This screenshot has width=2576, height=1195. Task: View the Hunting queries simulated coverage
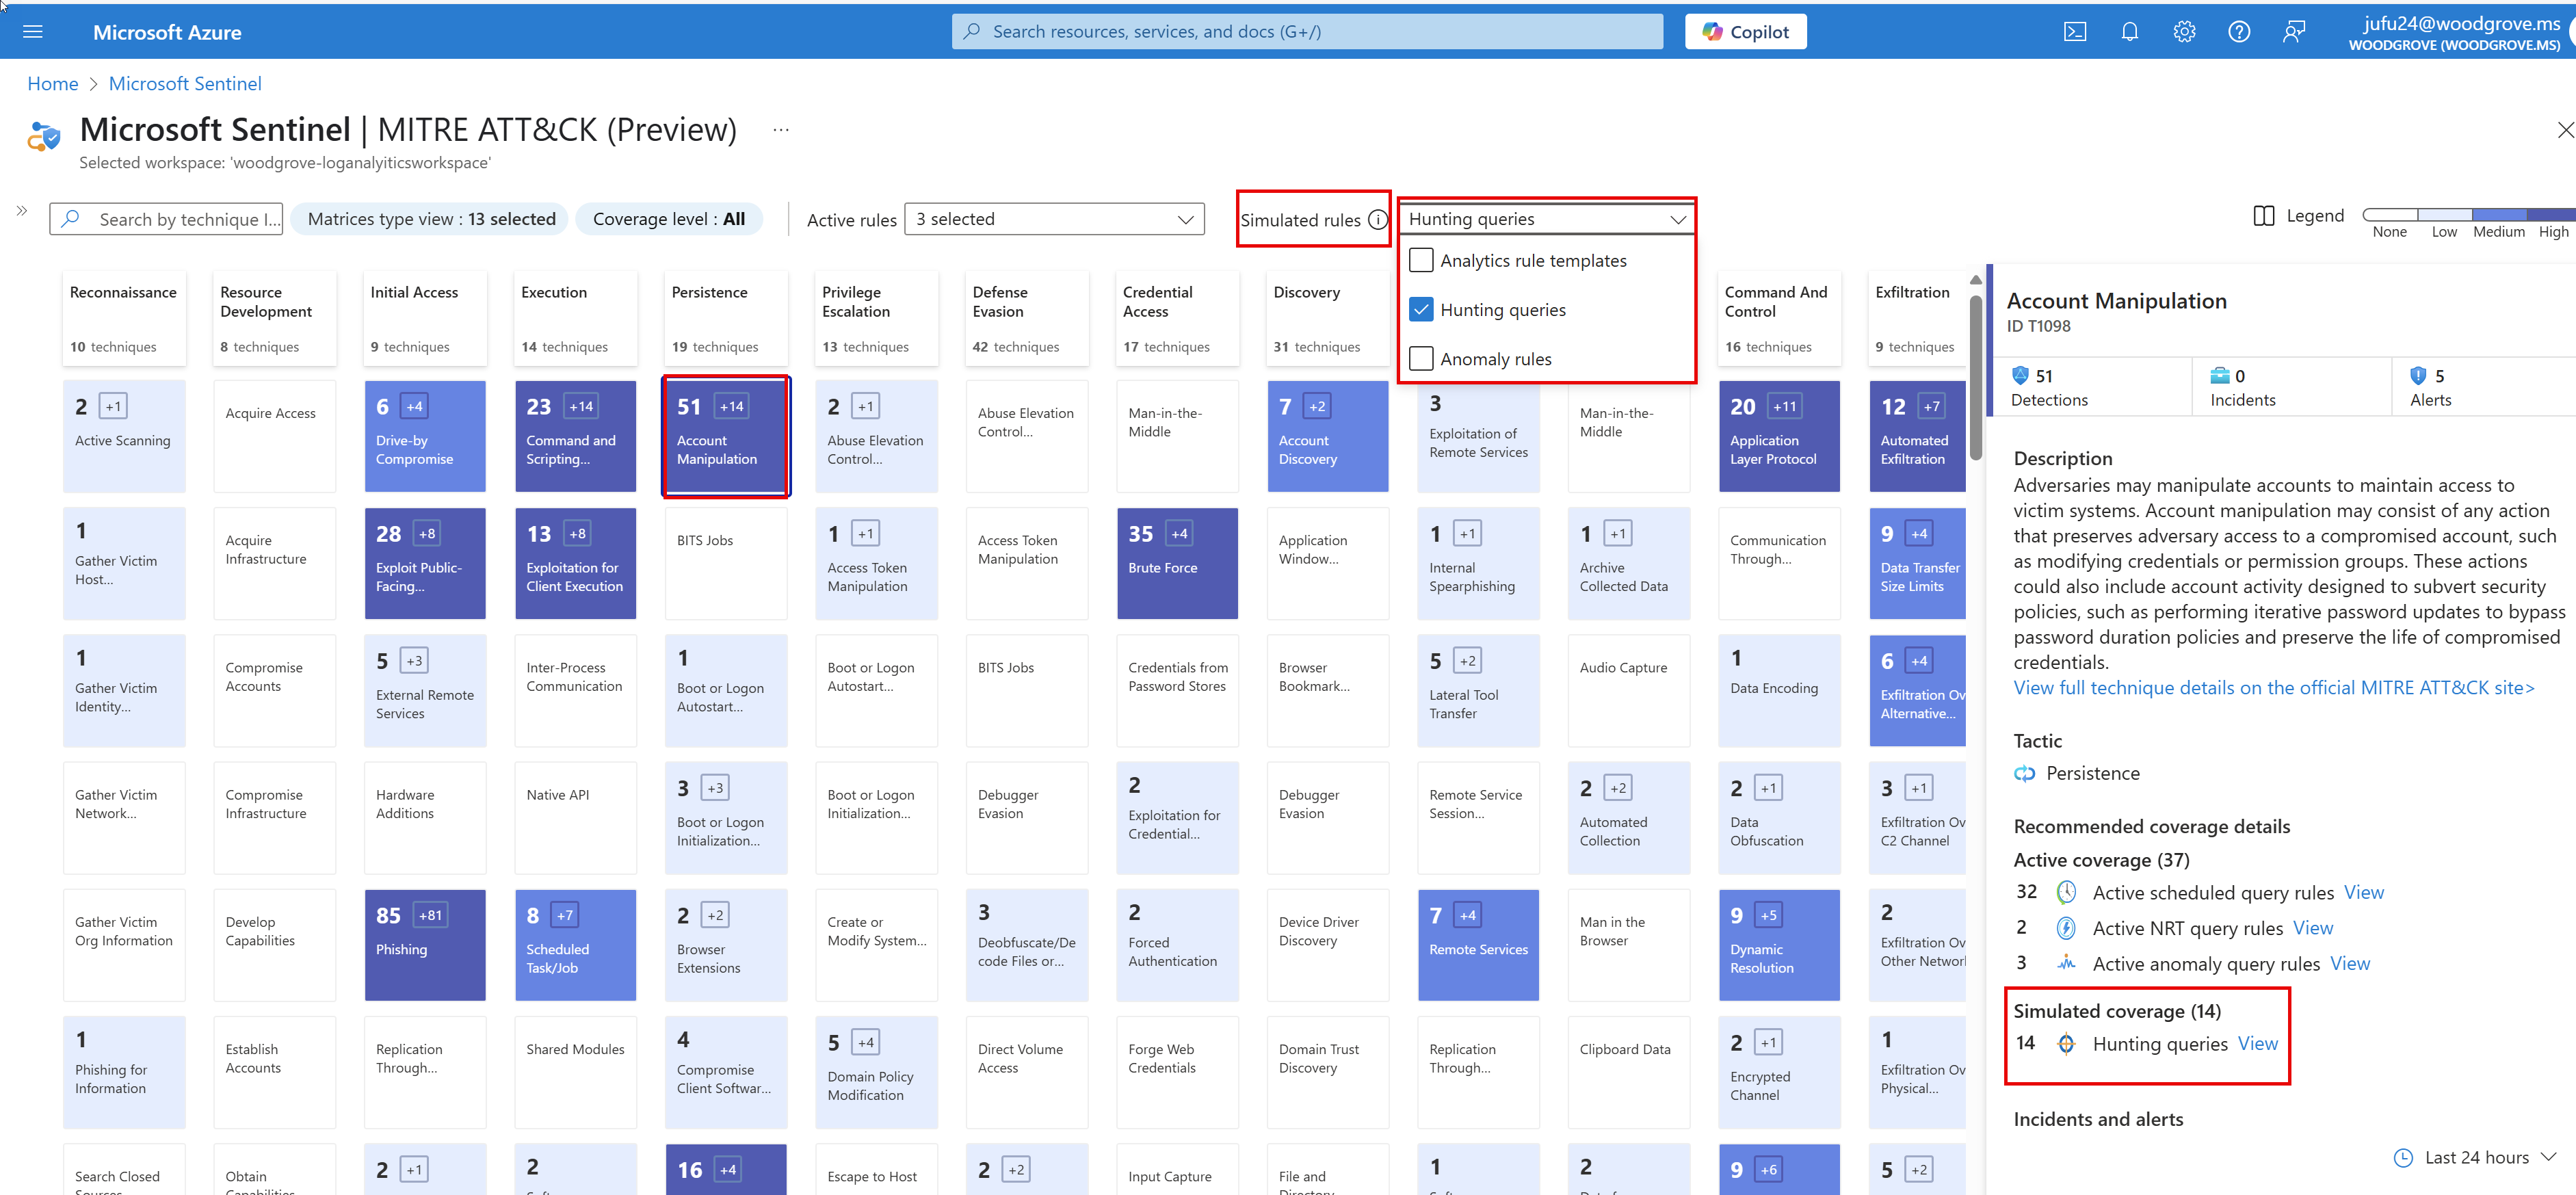tap(2257, 1044)
